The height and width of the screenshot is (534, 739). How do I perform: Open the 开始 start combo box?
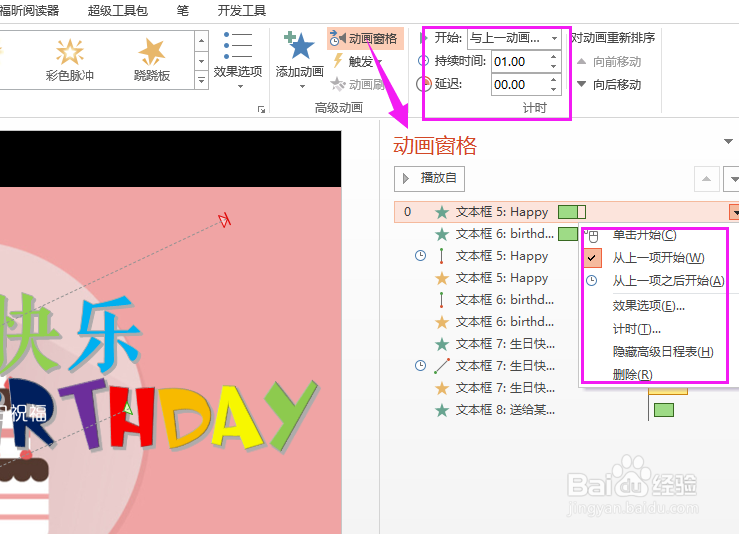click(514, 38)
